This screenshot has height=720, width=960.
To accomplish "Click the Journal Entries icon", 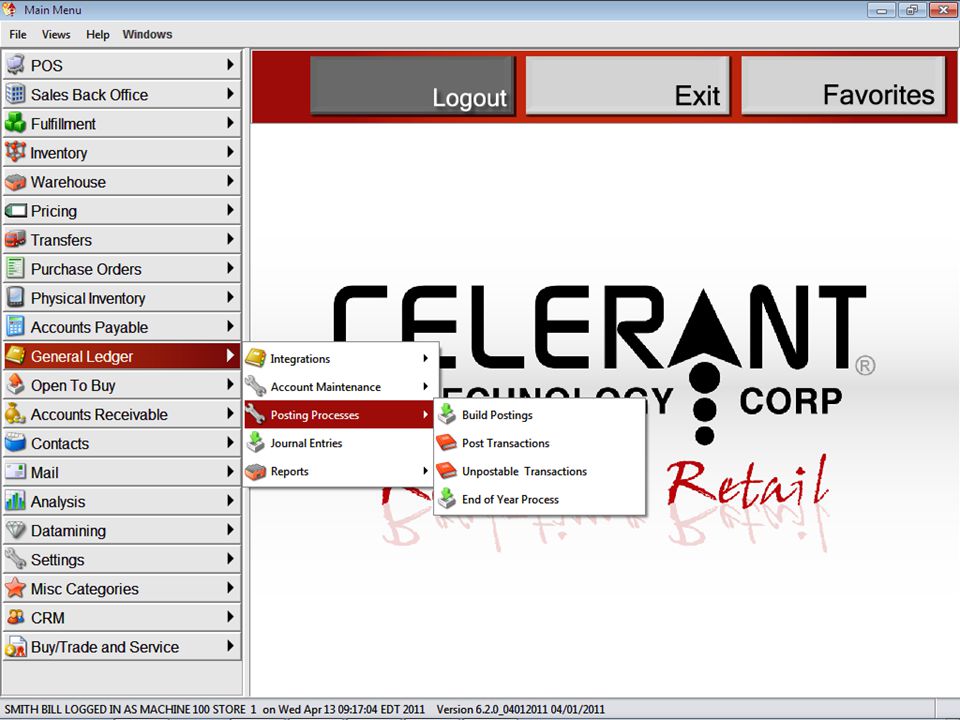I will coord(255,443).
